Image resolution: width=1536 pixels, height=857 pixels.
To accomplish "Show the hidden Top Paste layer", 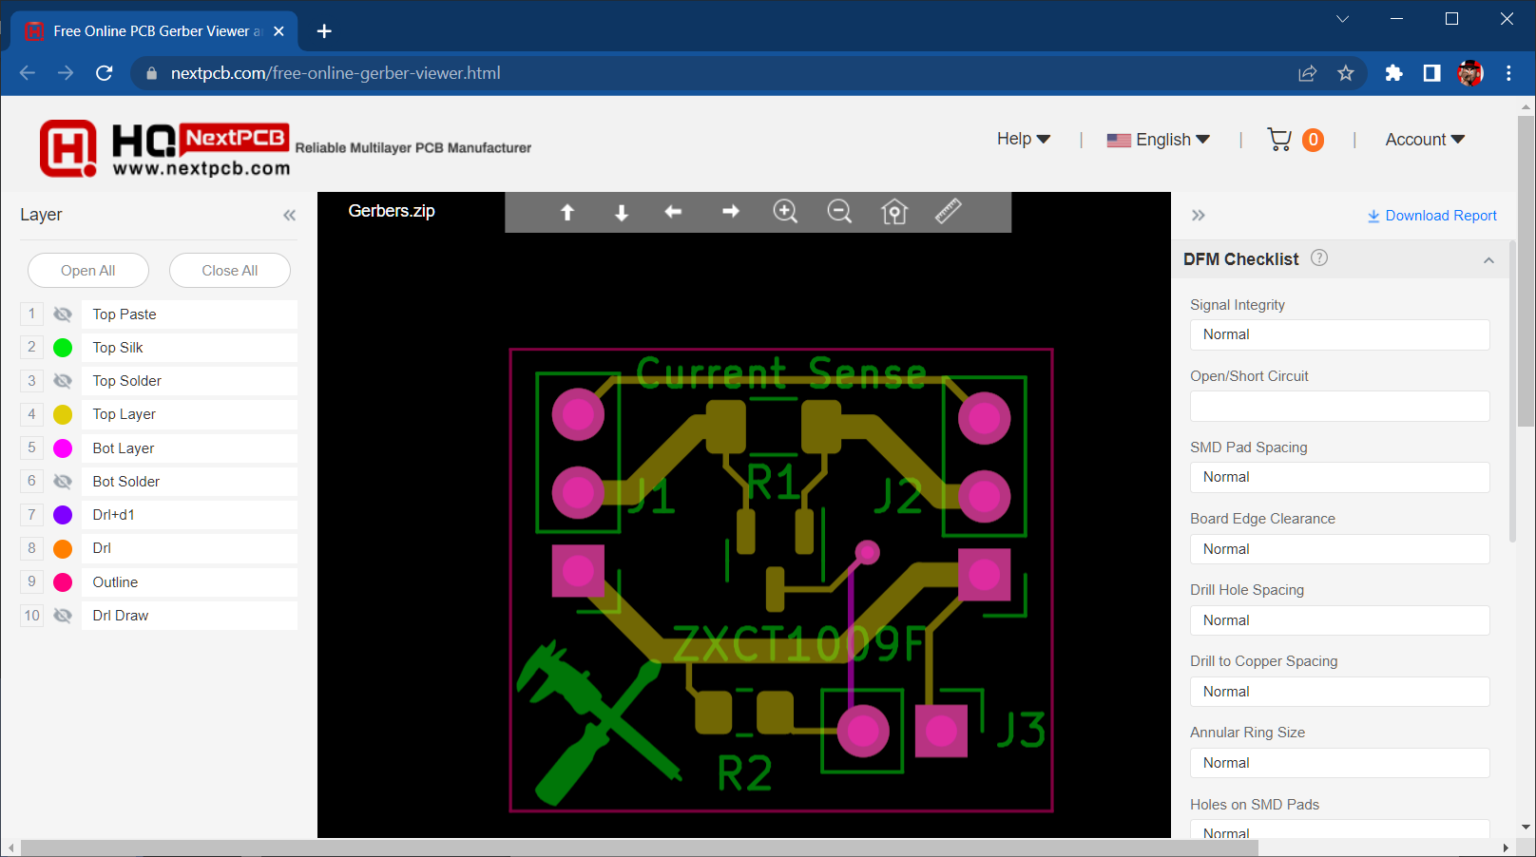I will (x=62, y=314).
